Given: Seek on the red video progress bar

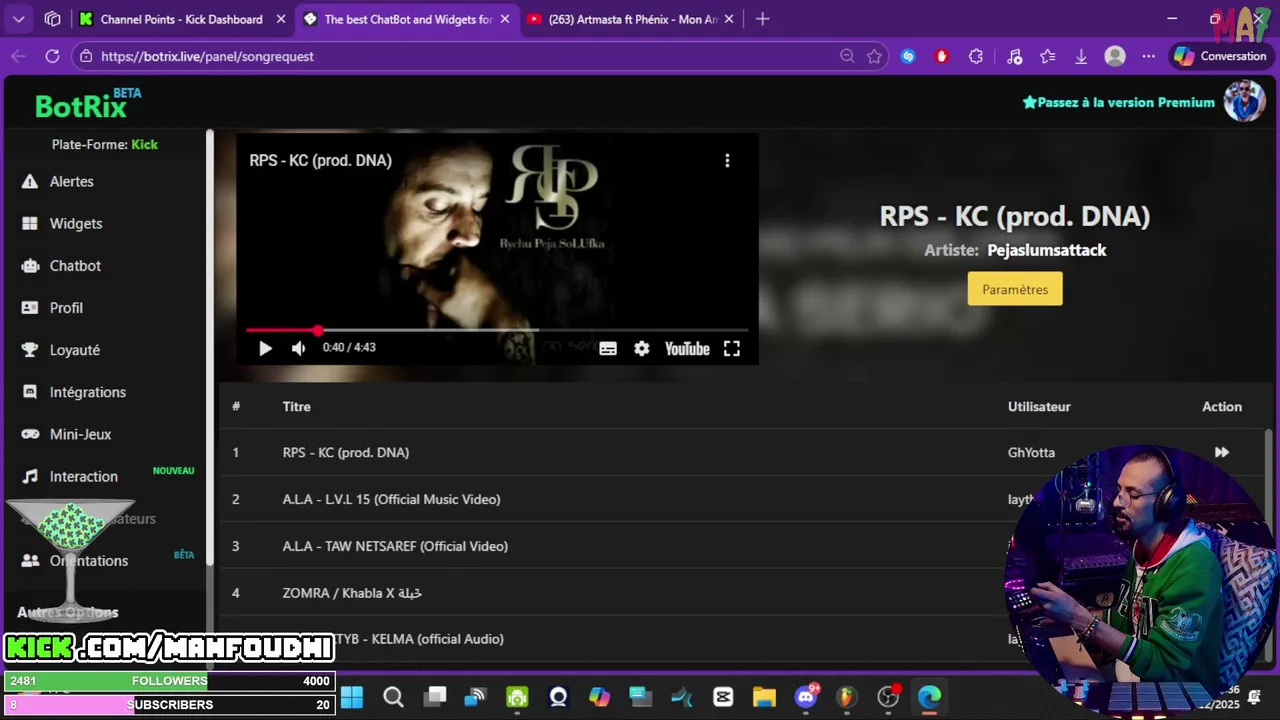Looking at the screenshot, I should (x=497, y=330).
